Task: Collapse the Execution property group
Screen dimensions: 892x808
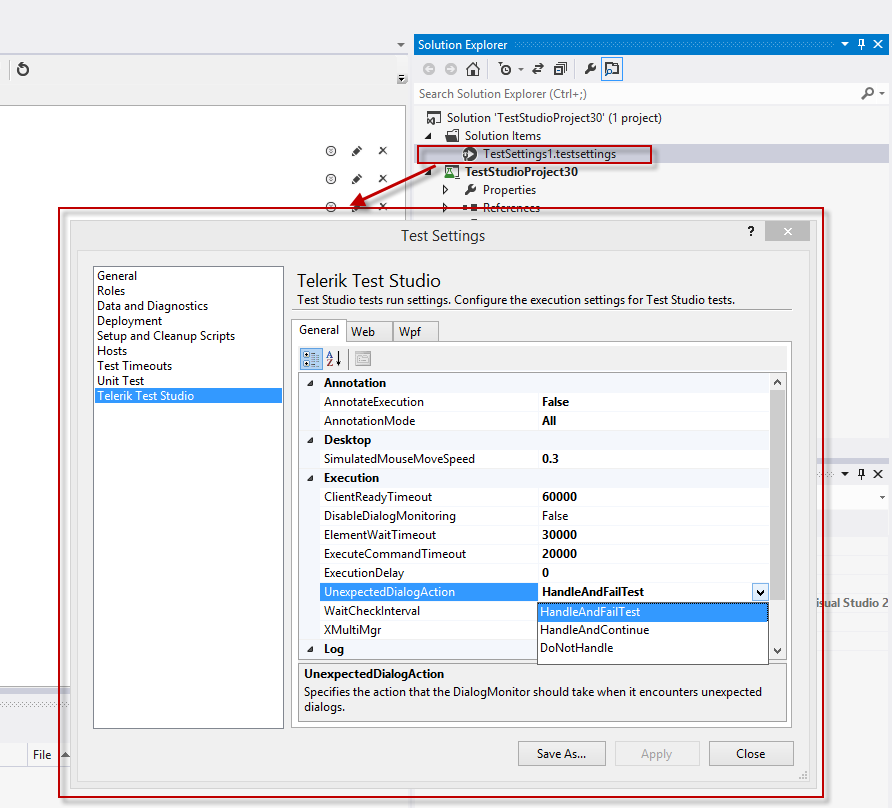Action: 311,478
